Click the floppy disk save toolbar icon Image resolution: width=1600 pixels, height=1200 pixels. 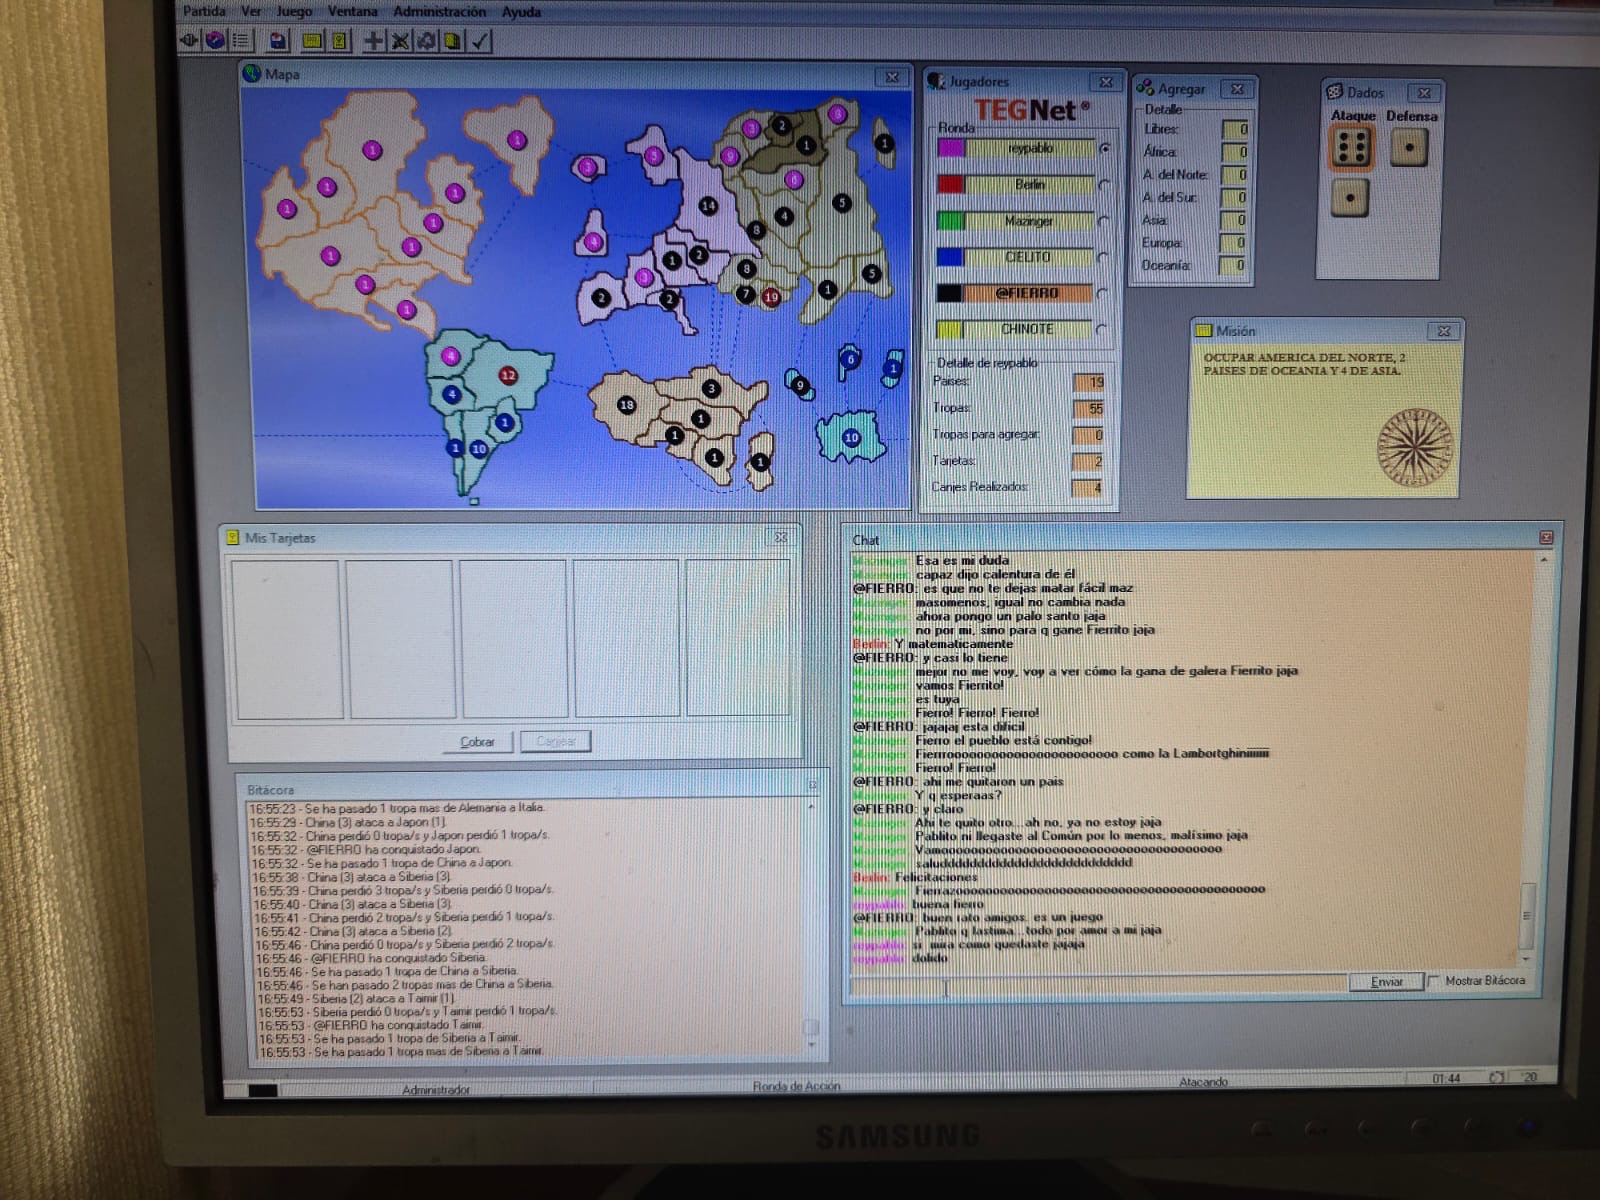click(279, 41)
